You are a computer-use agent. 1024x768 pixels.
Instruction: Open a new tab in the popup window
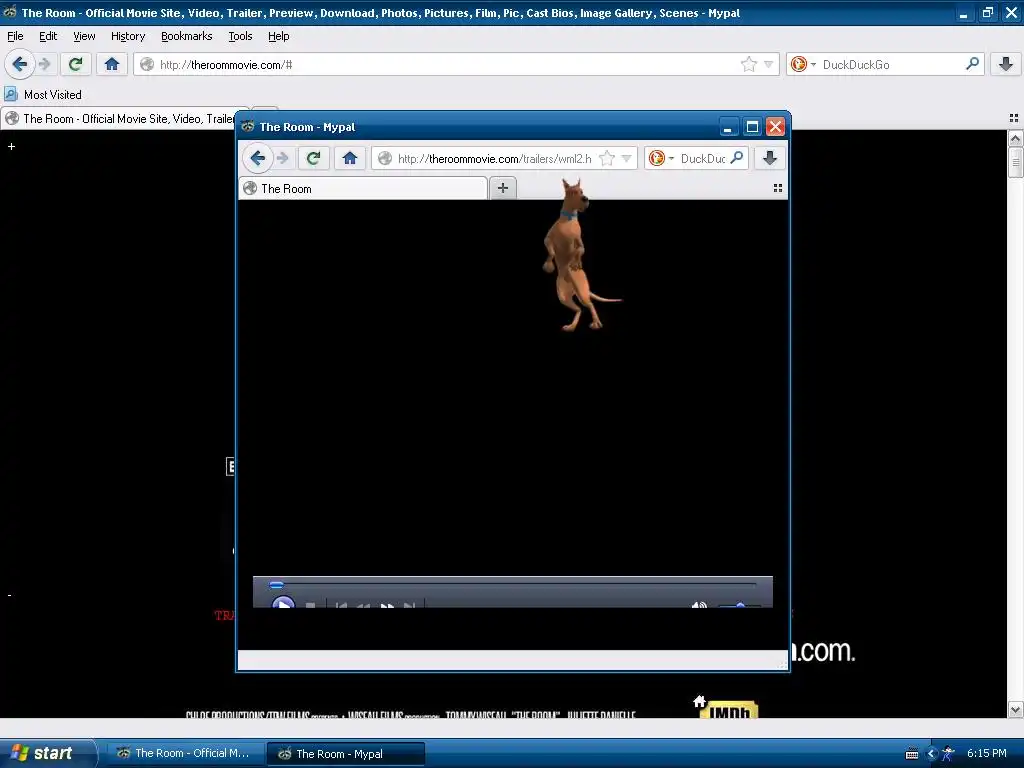tap(503, 188)
